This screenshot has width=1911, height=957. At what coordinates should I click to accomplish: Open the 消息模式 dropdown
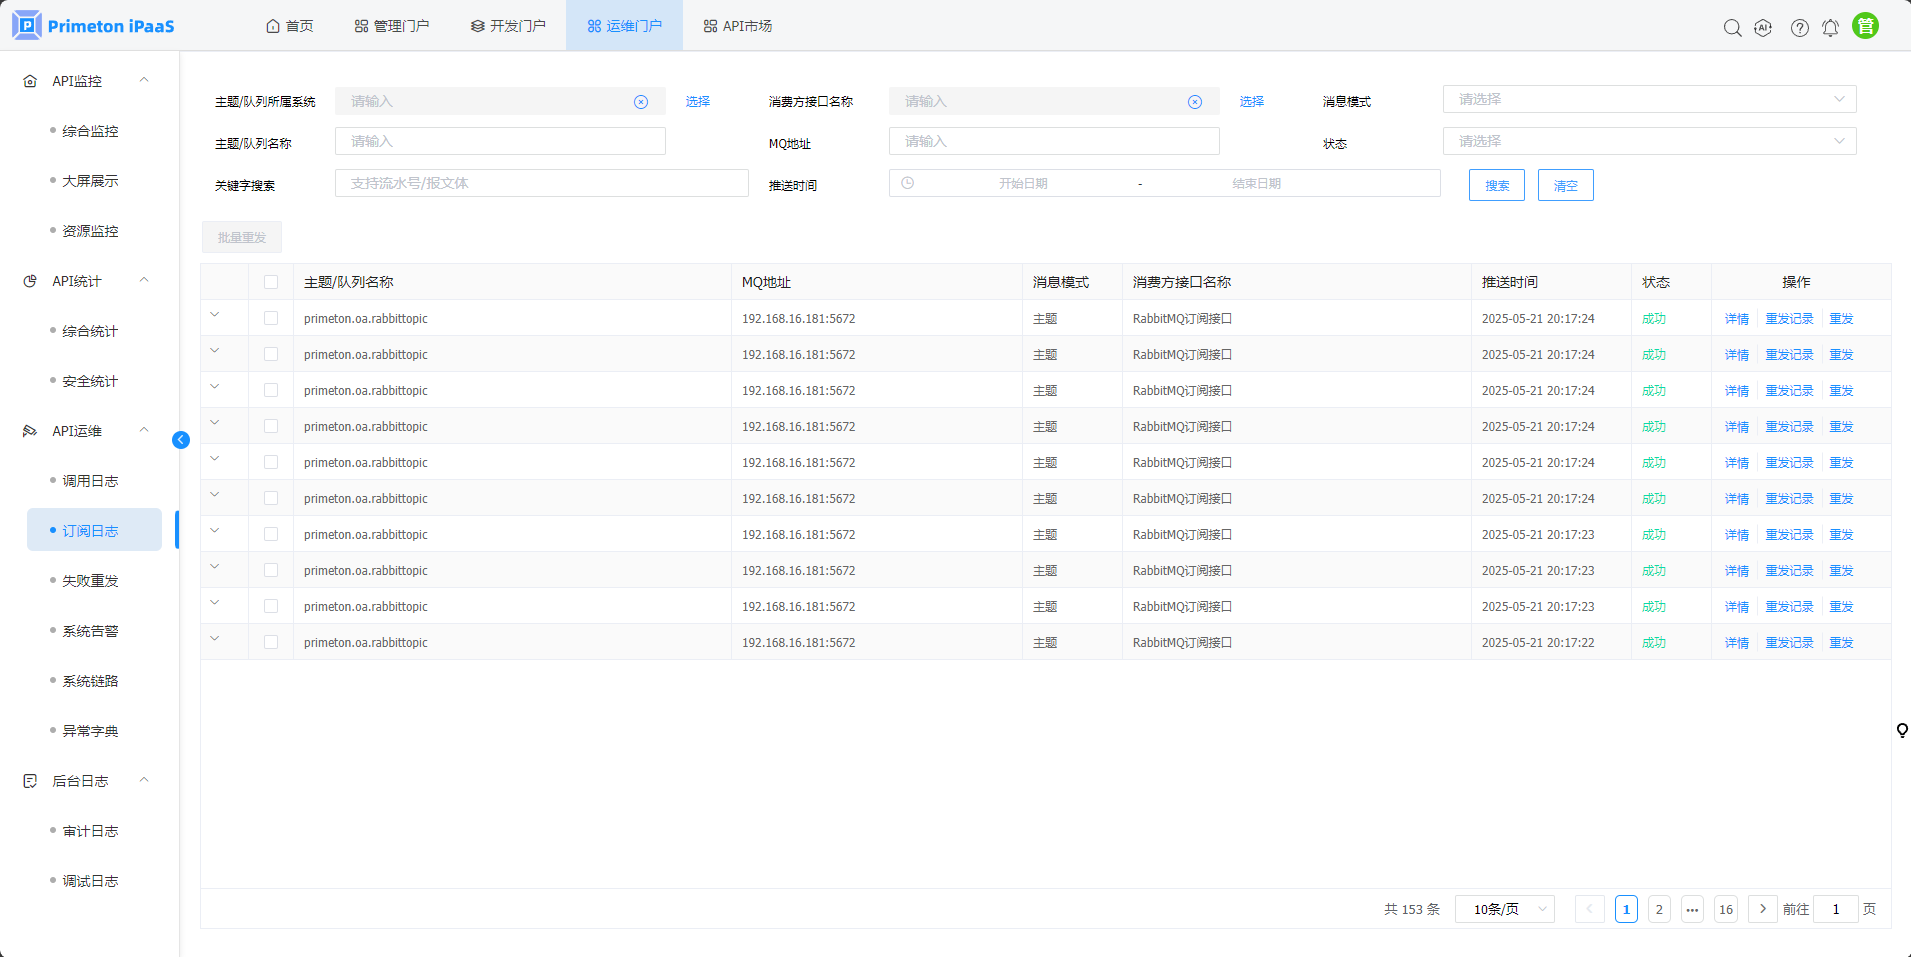point(1648,99)
